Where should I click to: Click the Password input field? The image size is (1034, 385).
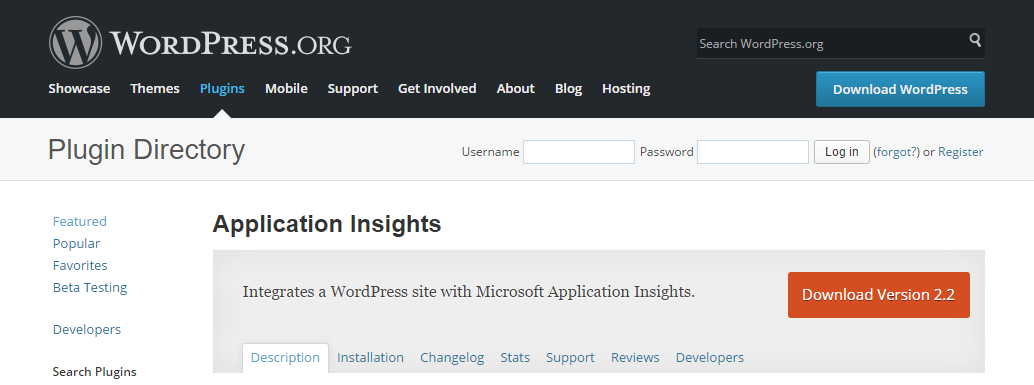coord(753,152)
